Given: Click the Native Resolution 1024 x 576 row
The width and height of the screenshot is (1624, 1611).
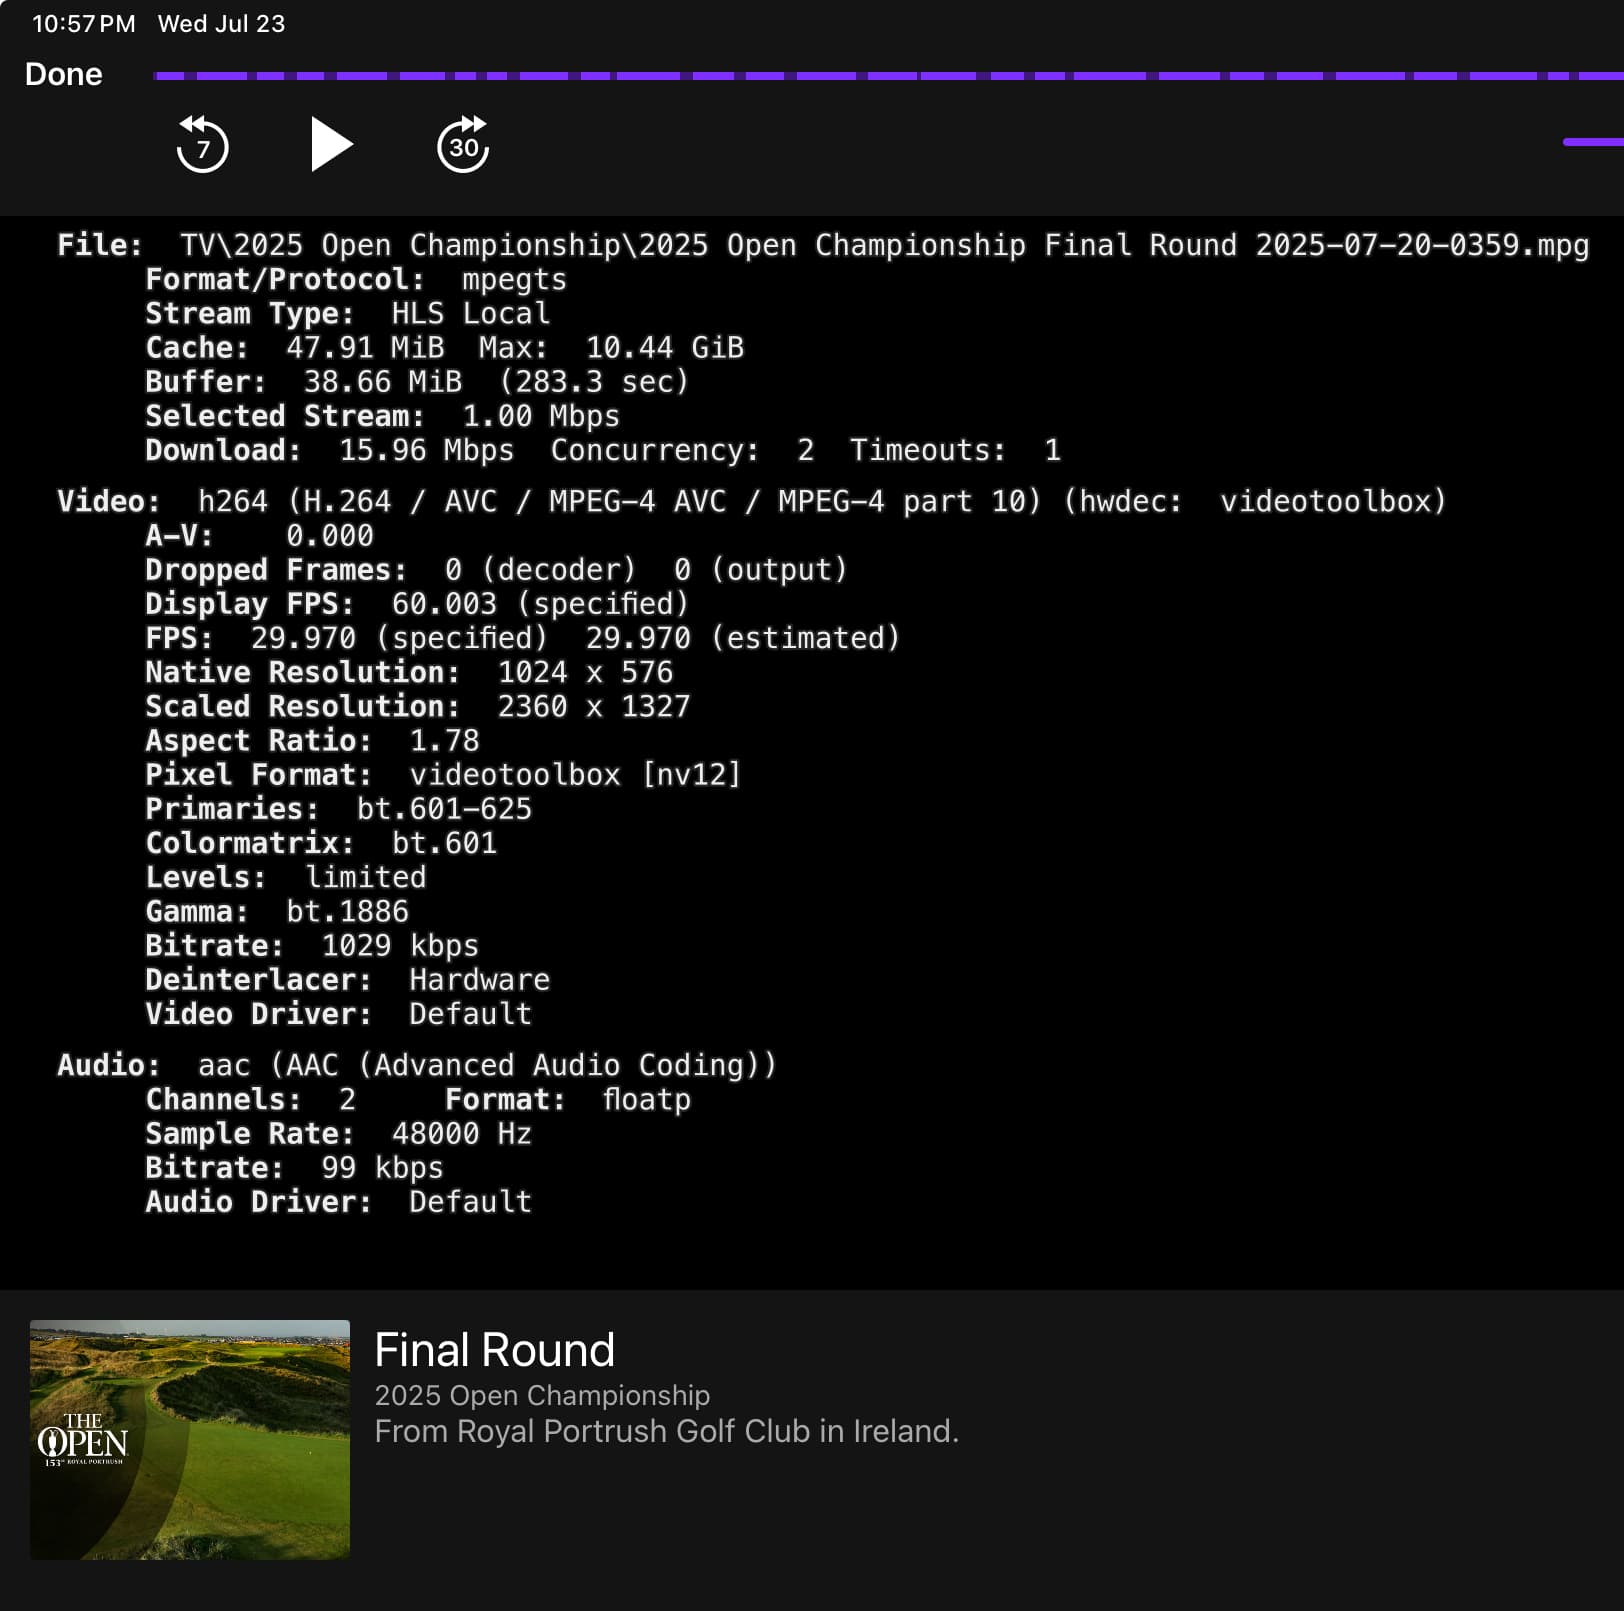Looking at the screenshot, I should pyautogui.click(x=409, y=672).
